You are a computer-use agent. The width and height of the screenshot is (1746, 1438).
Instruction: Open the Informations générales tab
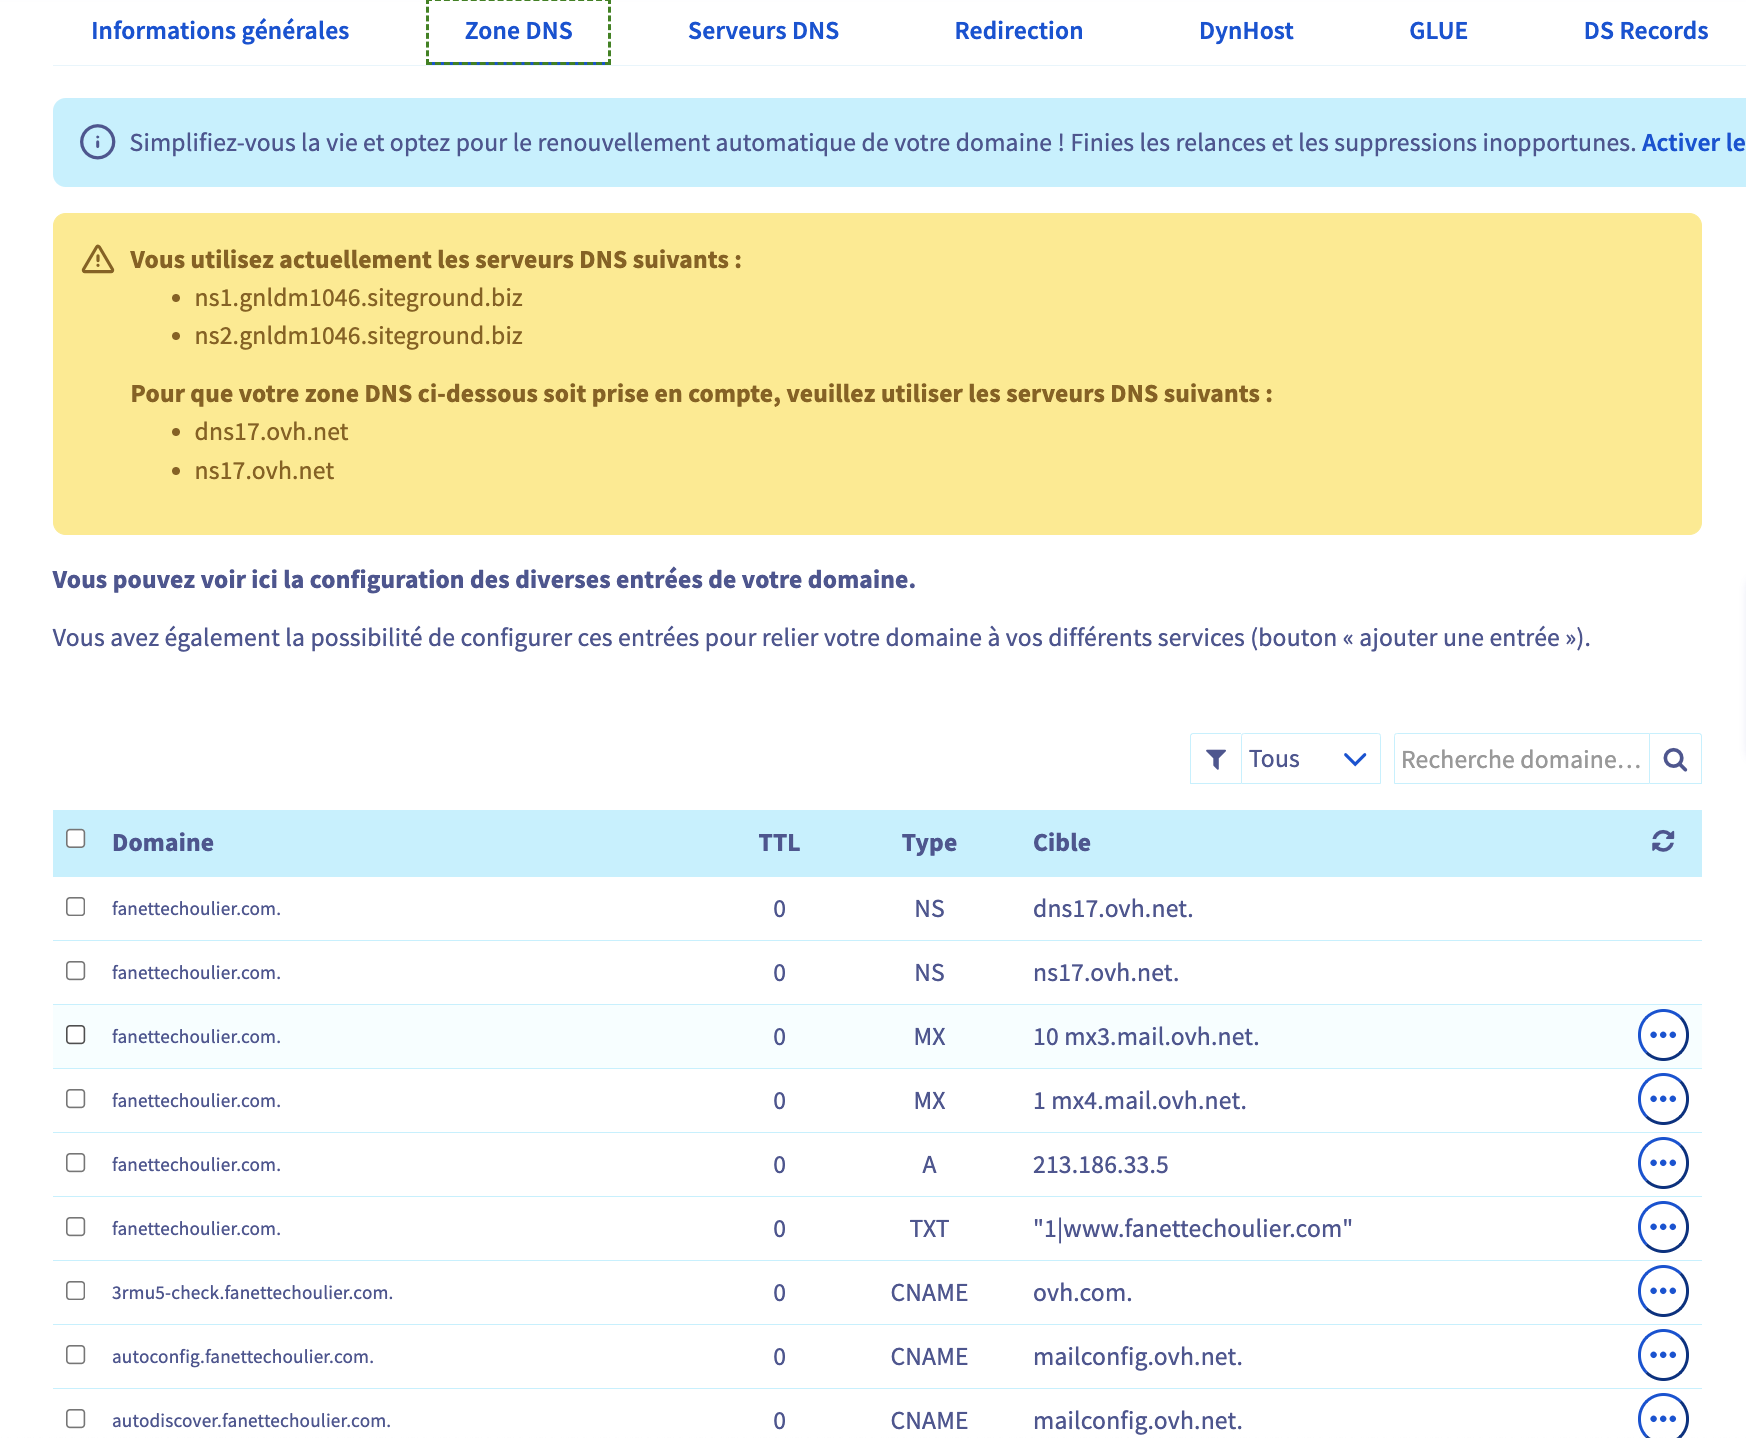(x=220, y=31)
